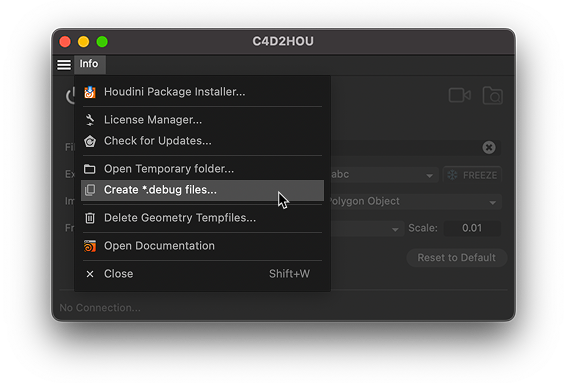Screen dimensions: 567x383
Task: Choose Delete Geometry Tempfiles
Action: (202, 218)
